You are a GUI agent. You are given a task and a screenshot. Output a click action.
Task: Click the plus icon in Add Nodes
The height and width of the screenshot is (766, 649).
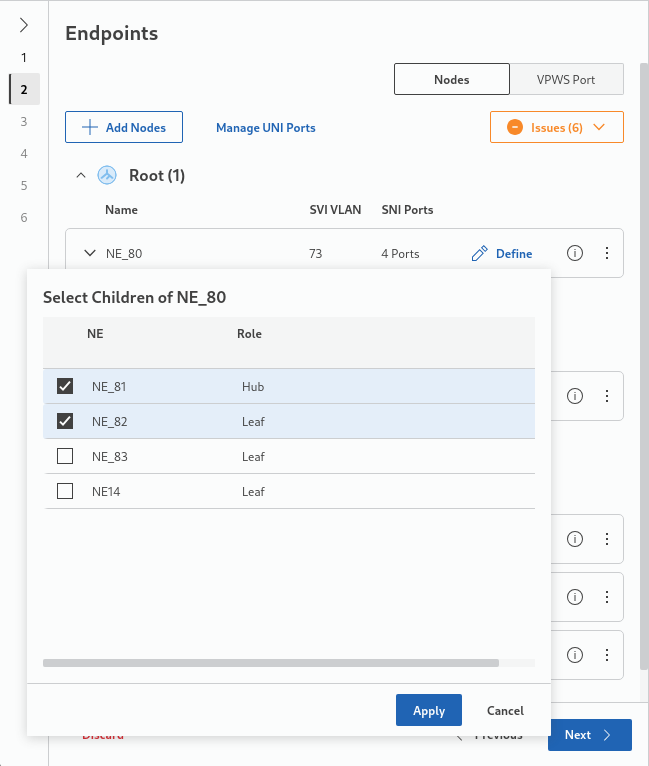click(90, 127)
